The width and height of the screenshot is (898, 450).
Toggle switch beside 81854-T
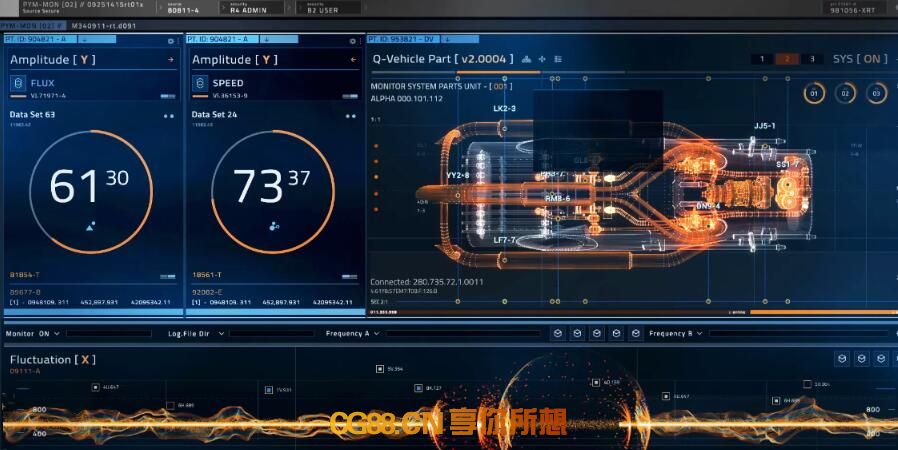(x=168, y=277)
